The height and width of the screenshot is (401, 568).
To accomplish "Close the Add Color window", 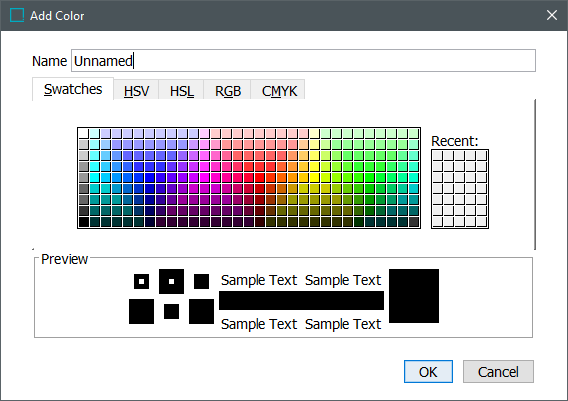I will (552, 15).
